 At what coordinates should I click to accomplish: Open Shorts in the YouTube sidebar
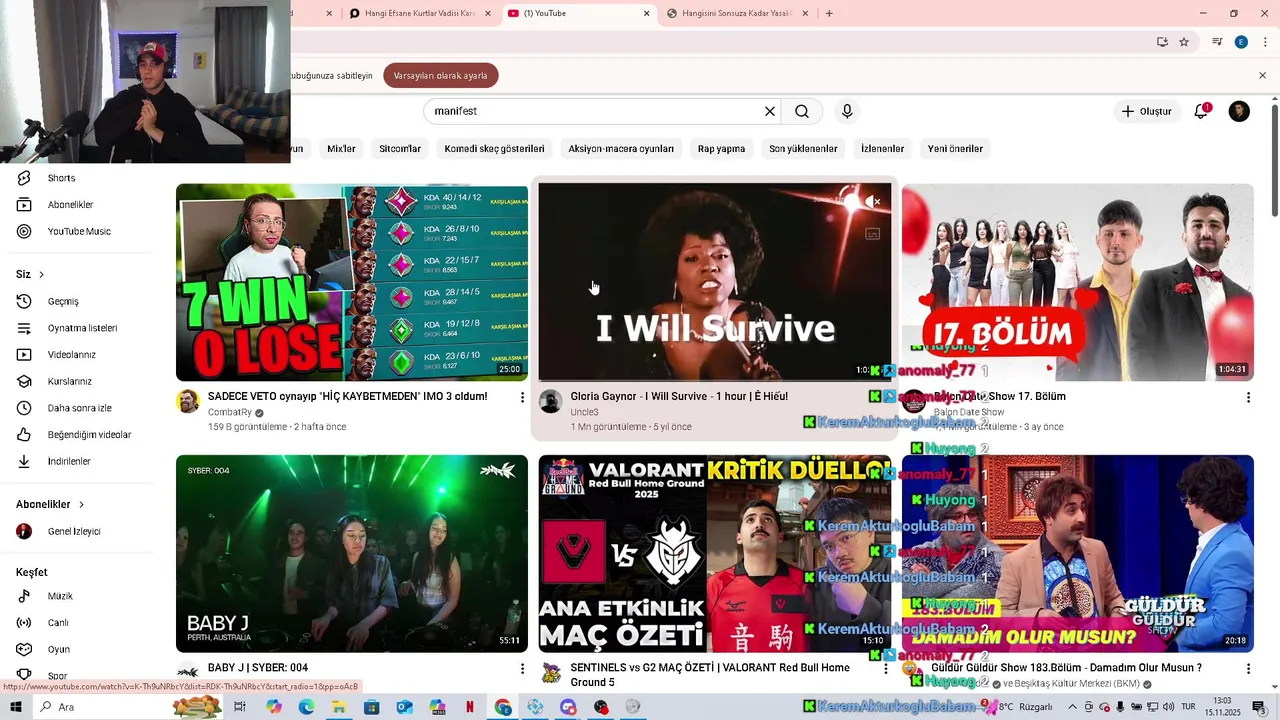(61, 178)
